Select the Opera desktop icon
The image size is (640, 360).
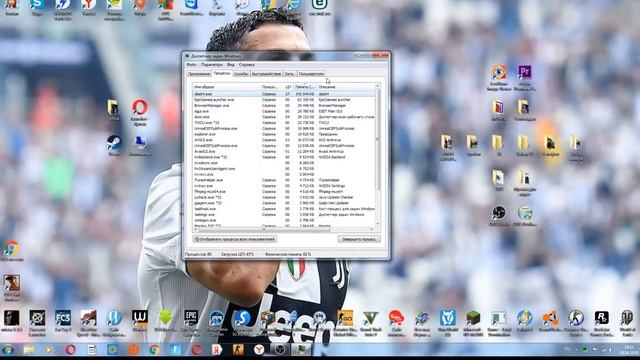coord(140,111)
